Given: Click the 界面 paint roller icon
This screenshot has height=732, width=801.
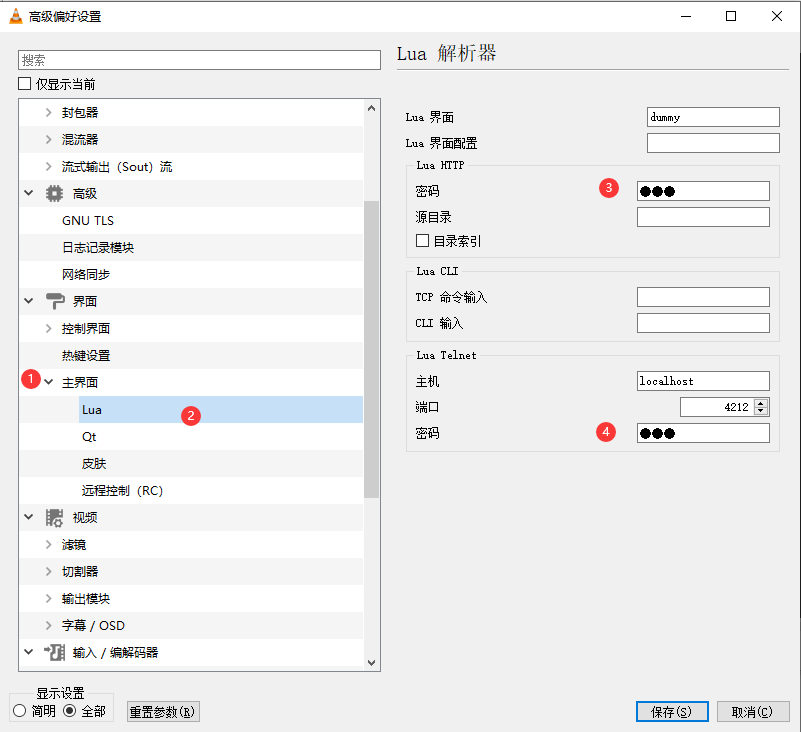Looking at the screenshot, I should click(55, 301).
